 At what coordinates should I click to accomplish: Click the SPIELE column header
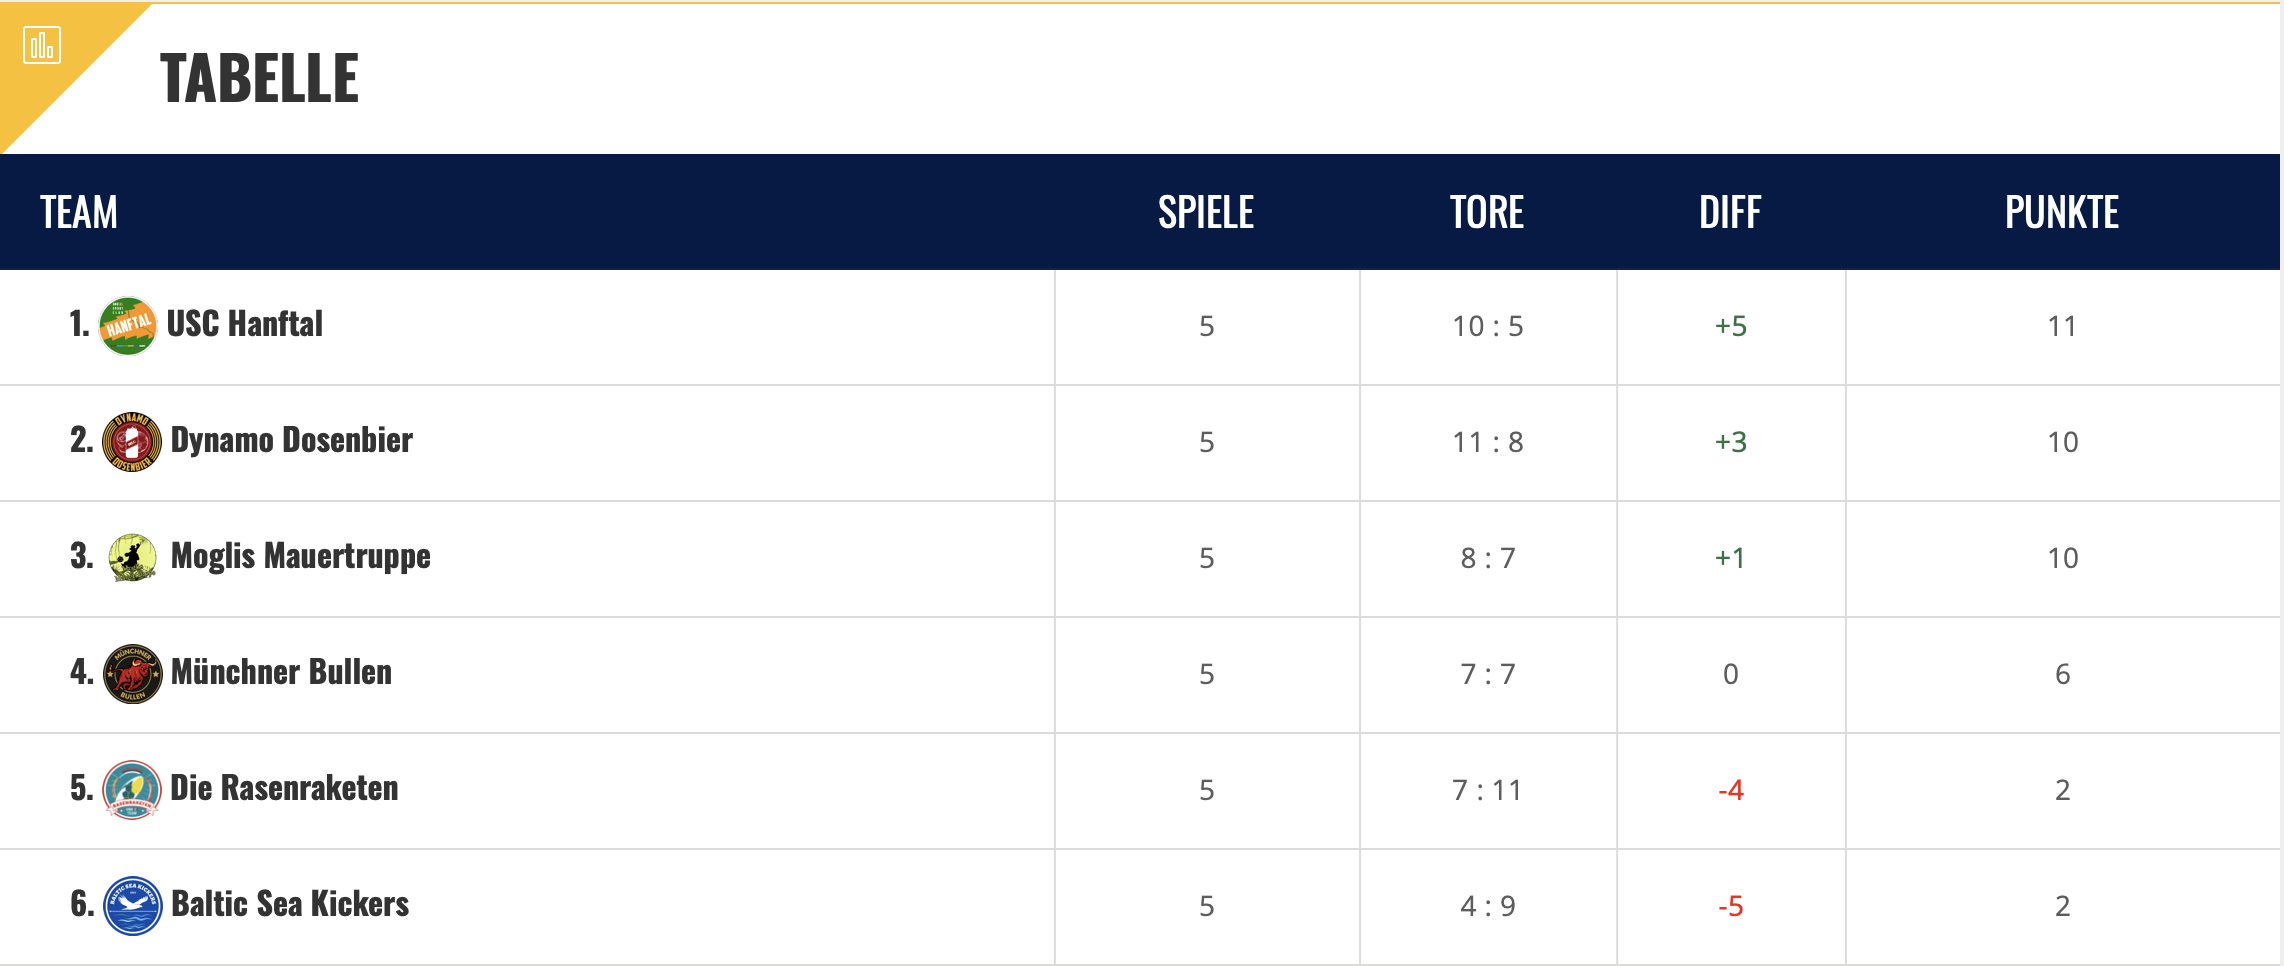point(1206,212)
